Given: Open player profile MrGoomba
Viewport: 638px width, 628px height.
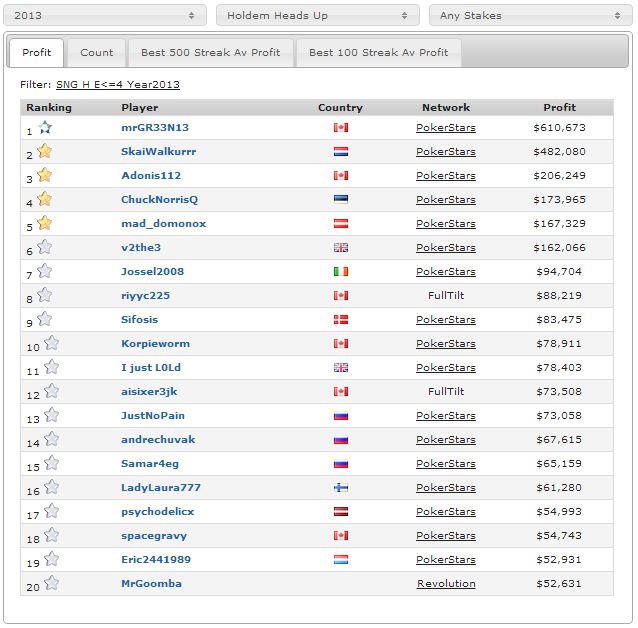Looking at the screenshot, I should 151,583.
